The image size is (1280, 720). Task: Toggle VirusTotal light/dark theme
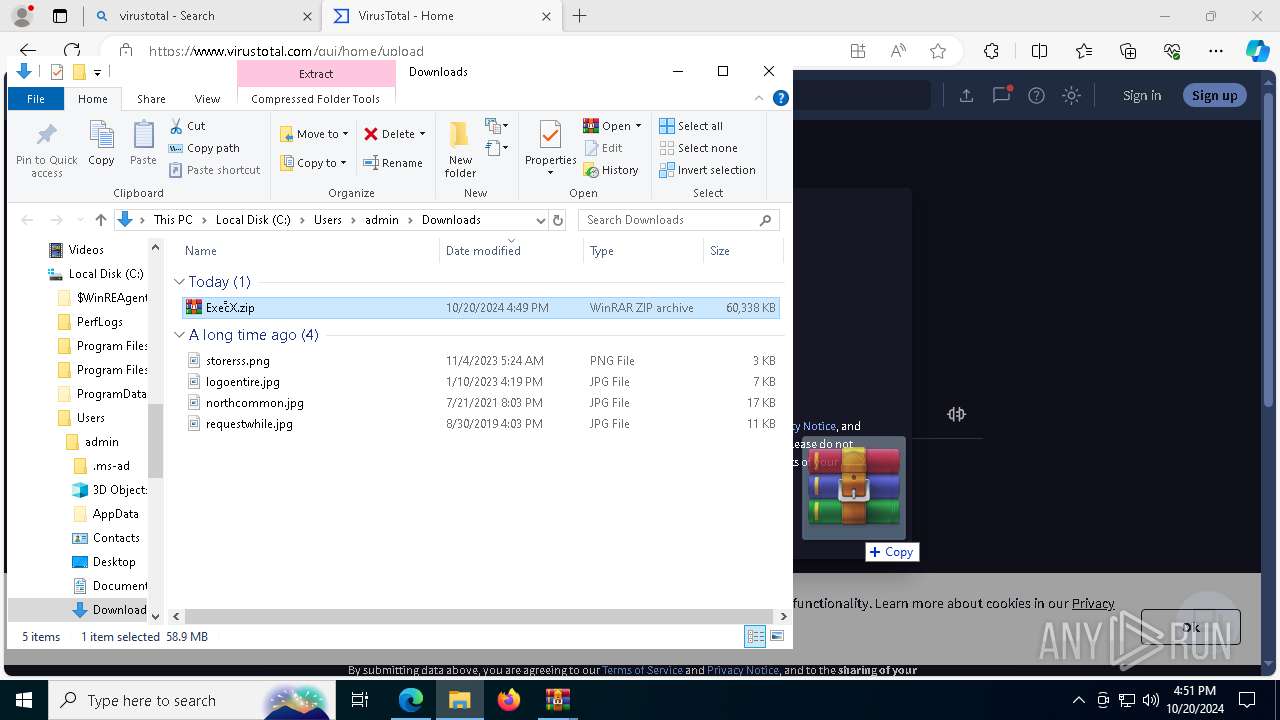[1072, 95]
